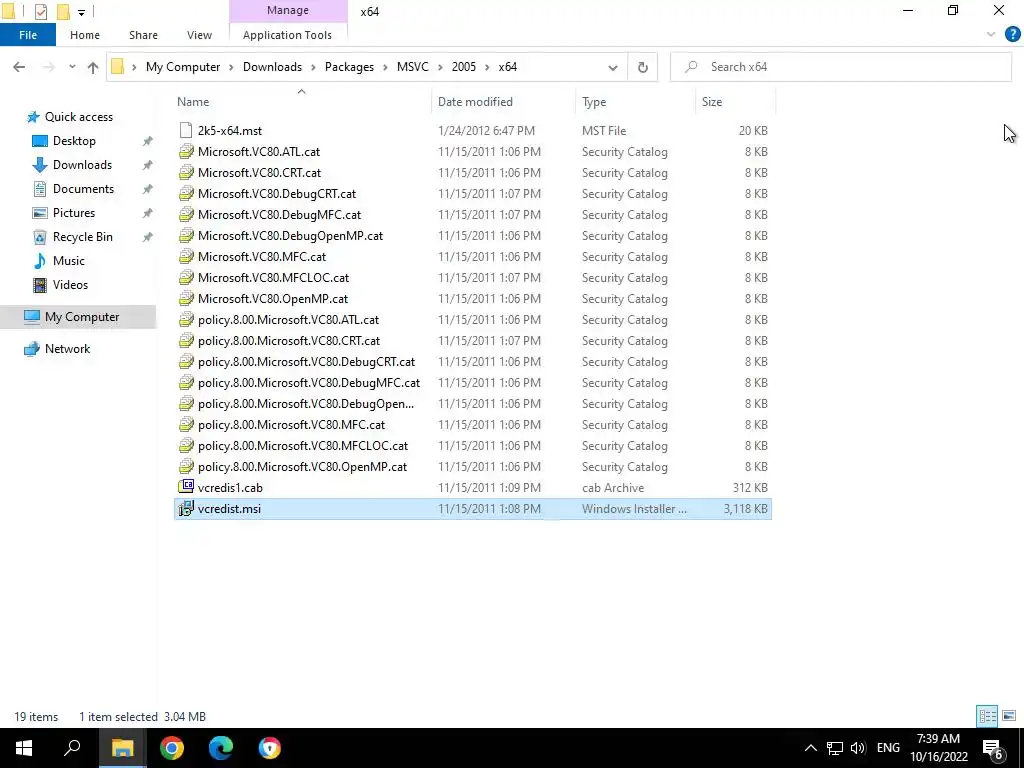Select Microsoft.VC80.ATL.cat catalog icon

click(x=186, y=152)
